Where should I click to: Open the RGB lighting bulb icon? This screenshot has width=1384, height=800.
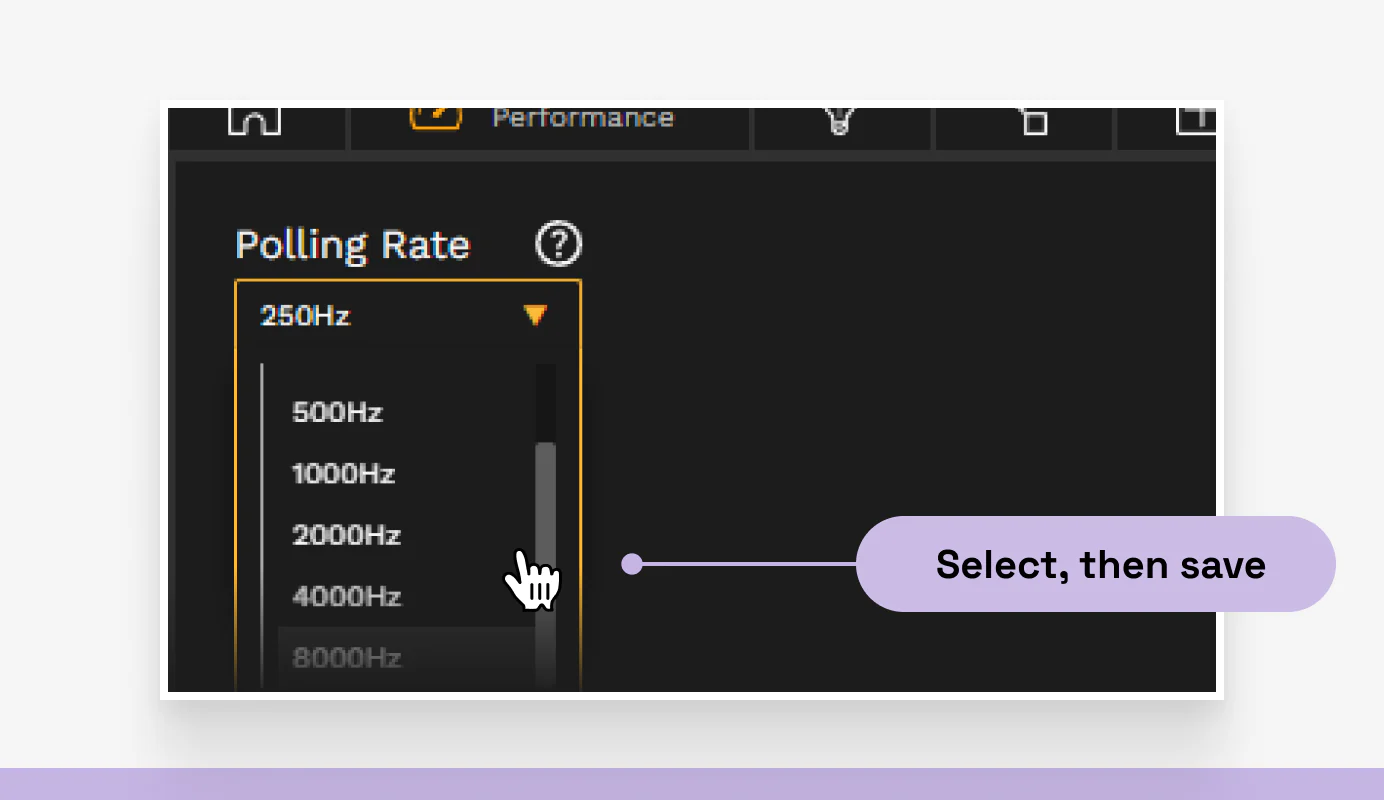(839, 122)
